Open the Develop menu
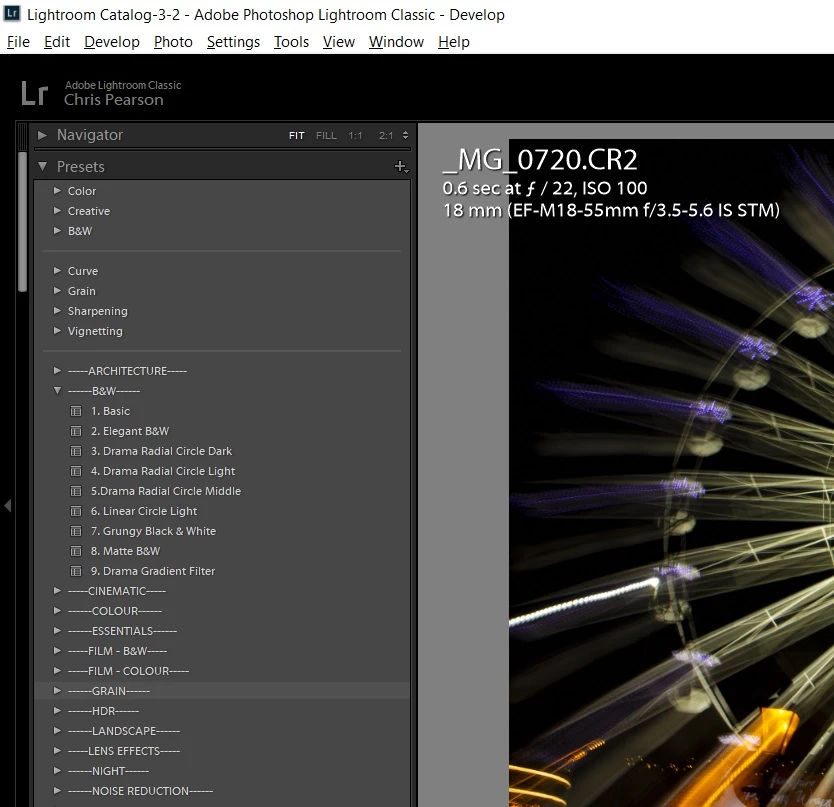834x807 pixels. [112, 41]
